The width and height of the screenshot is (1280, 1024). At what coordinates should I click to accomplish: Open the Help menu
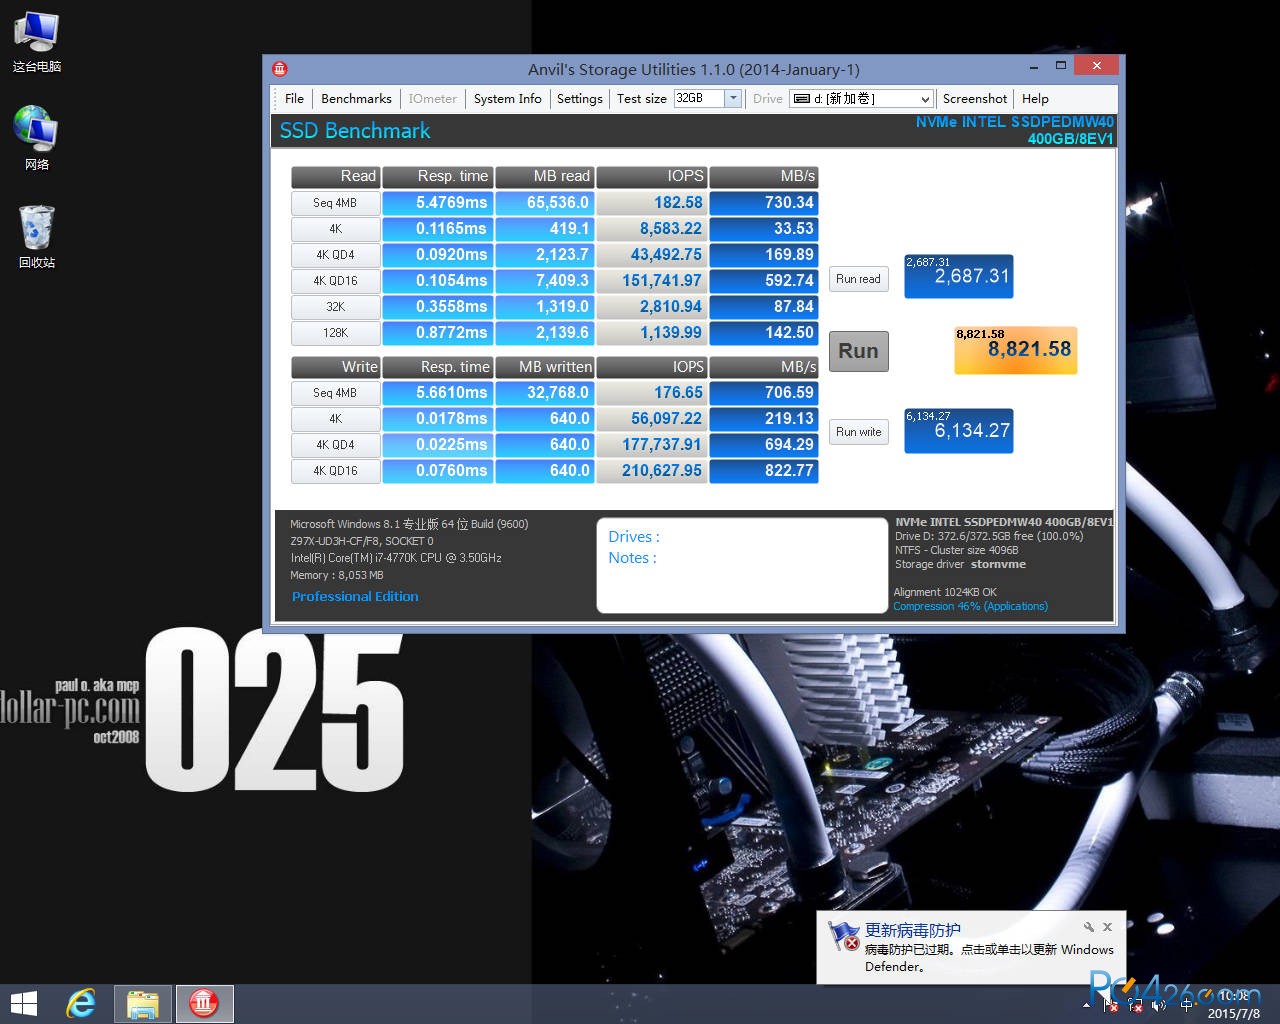click(1035, 99)
